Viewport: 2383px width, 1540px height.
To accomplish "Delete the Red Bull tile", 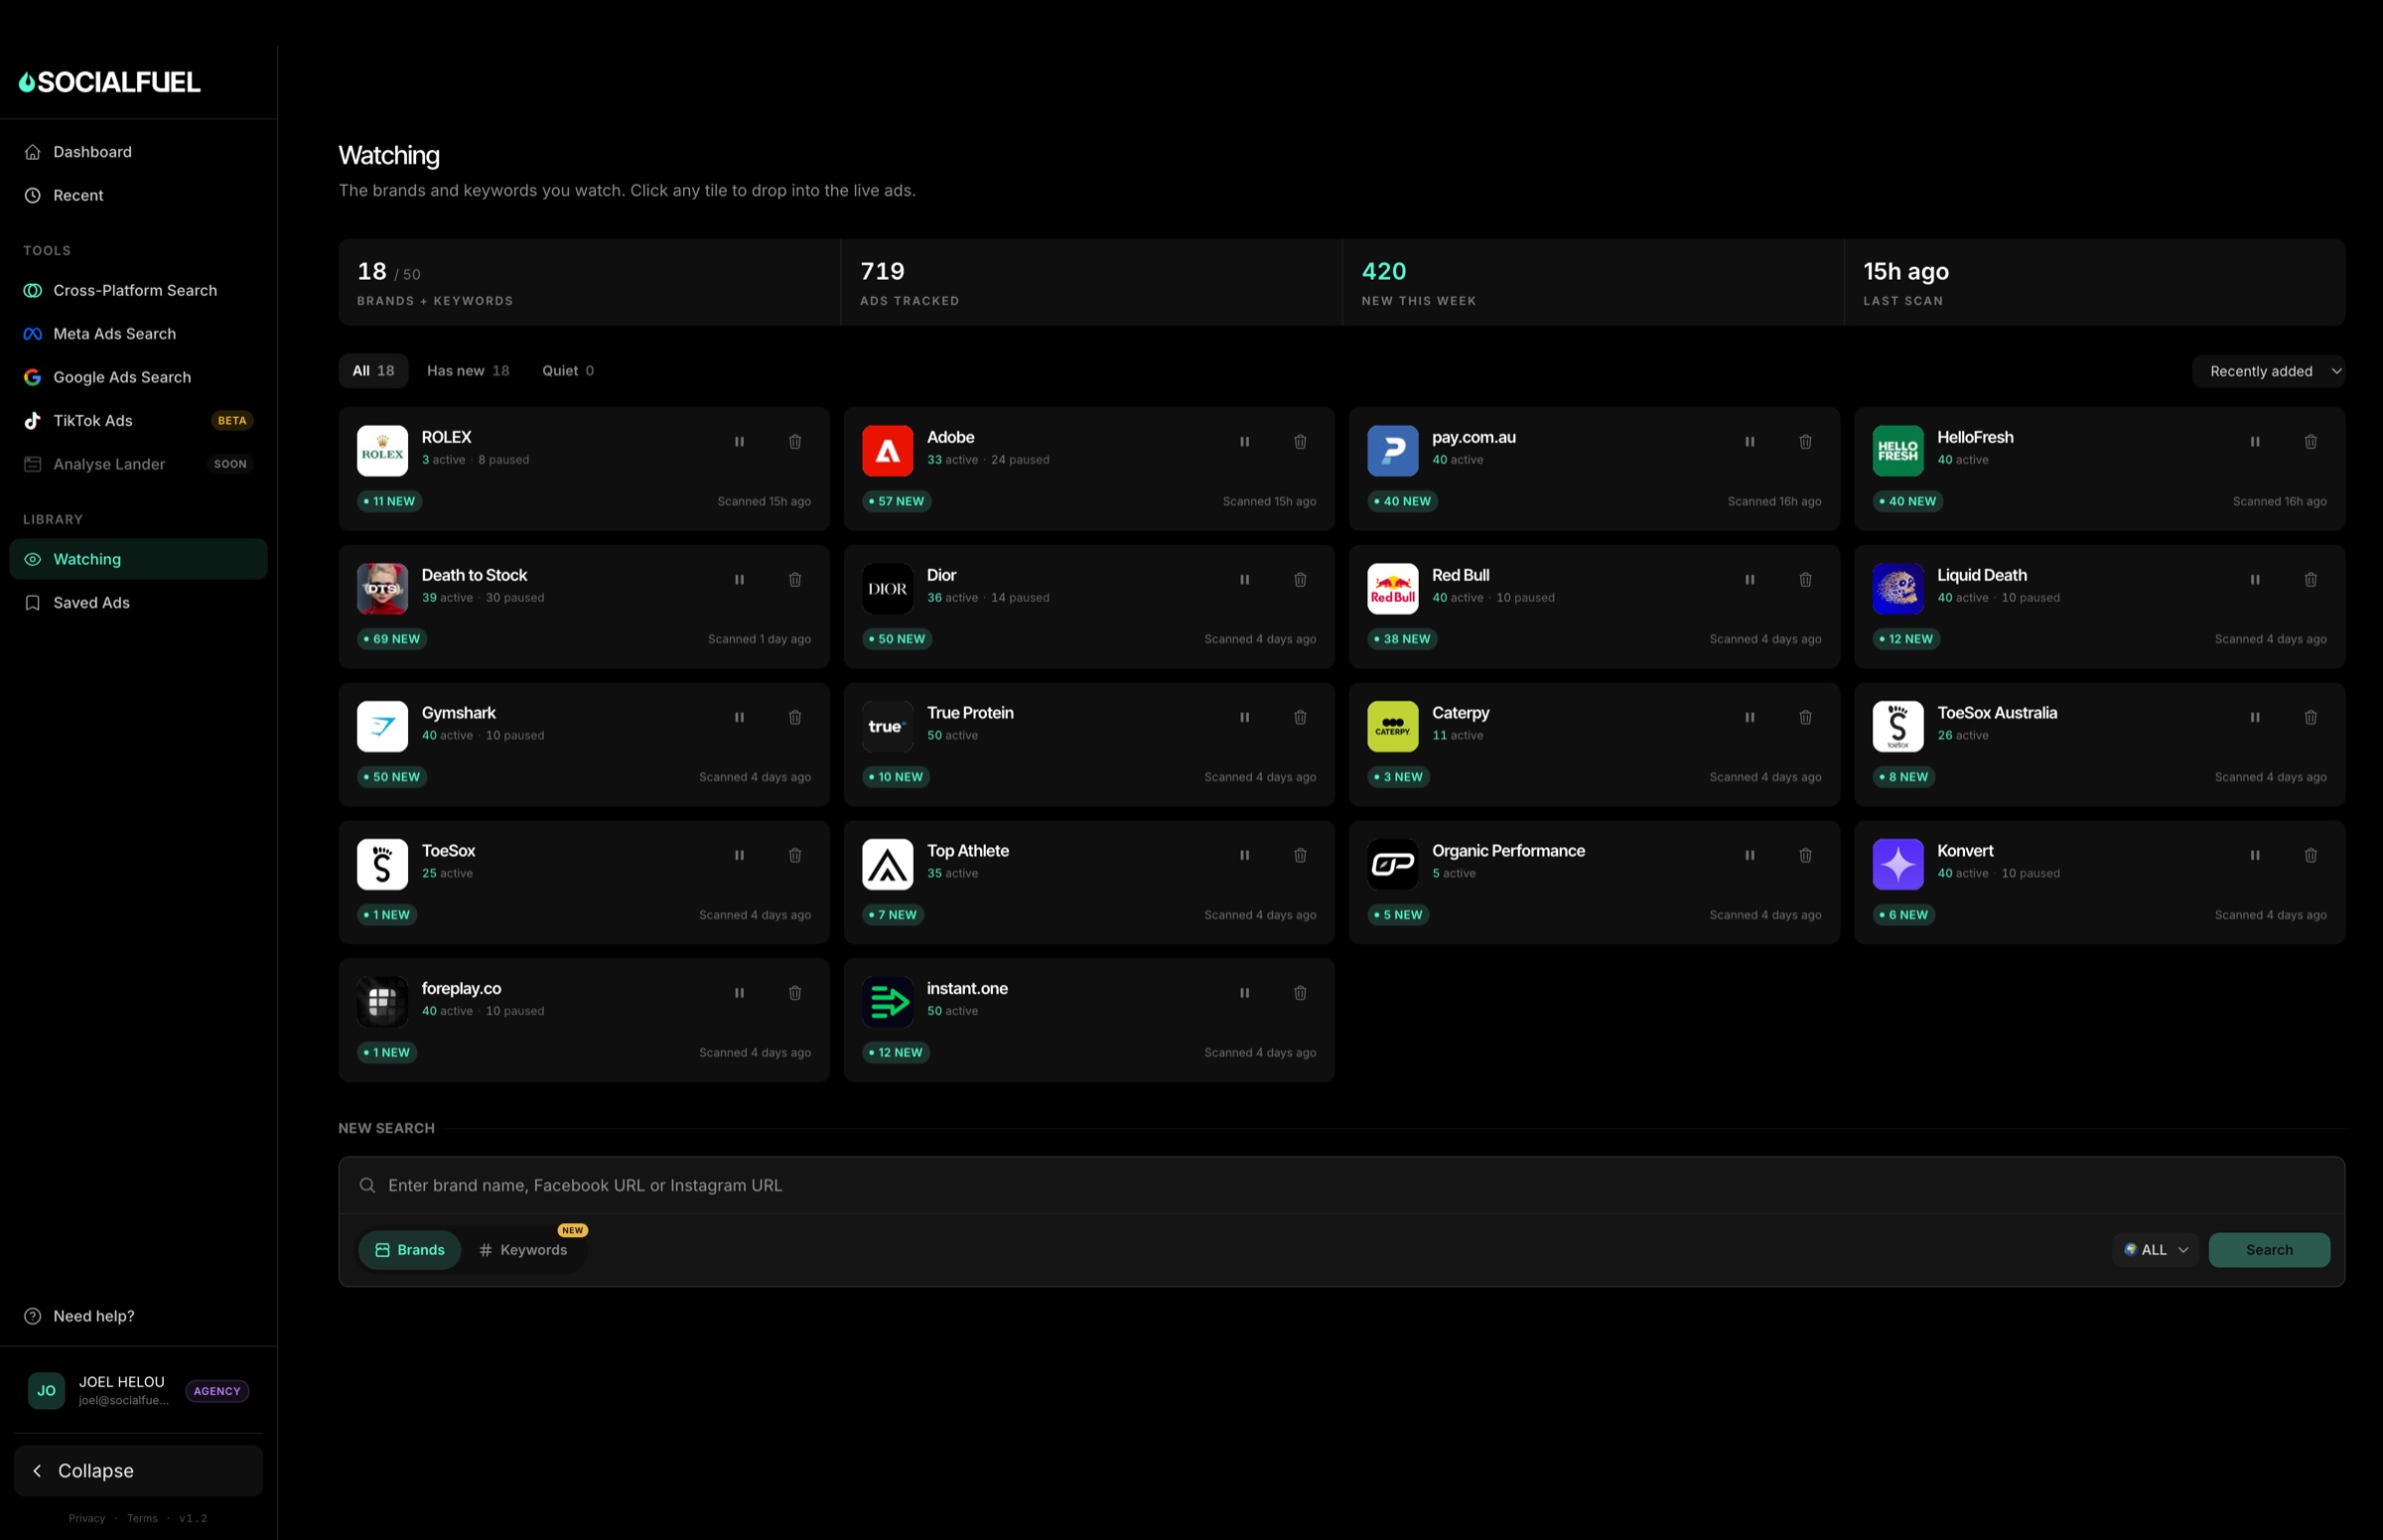I will tap(1805, 580).
